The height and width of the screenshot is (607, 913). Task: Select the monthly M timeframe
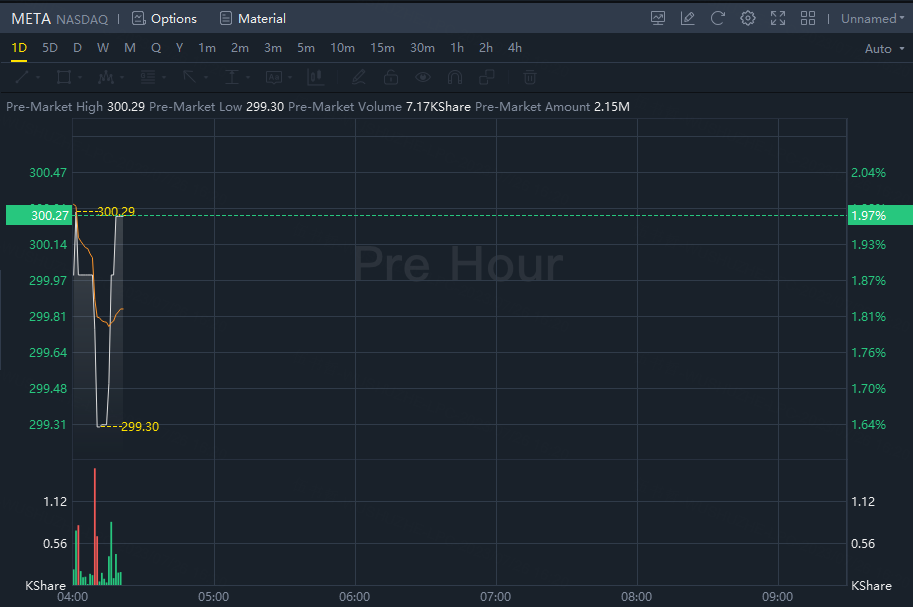(130, 48)
